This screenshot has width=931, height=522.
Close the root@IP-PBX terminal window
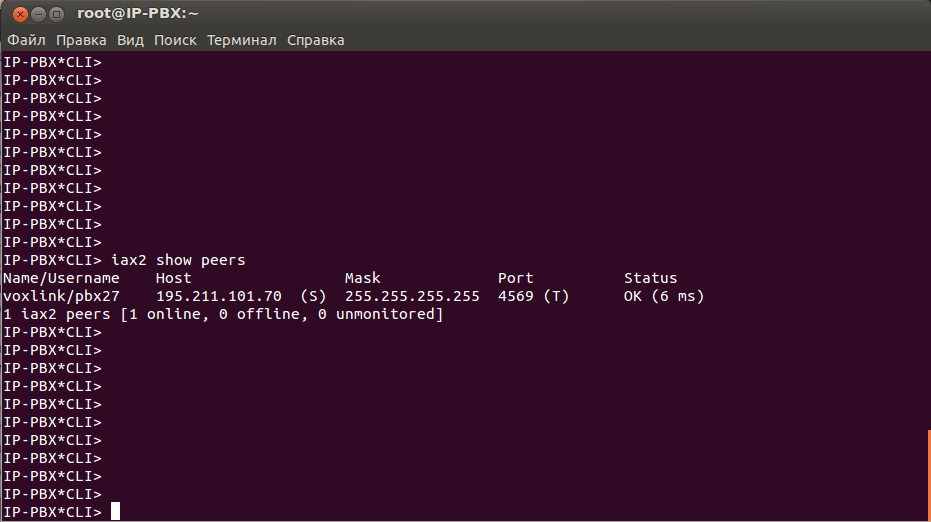18,14
